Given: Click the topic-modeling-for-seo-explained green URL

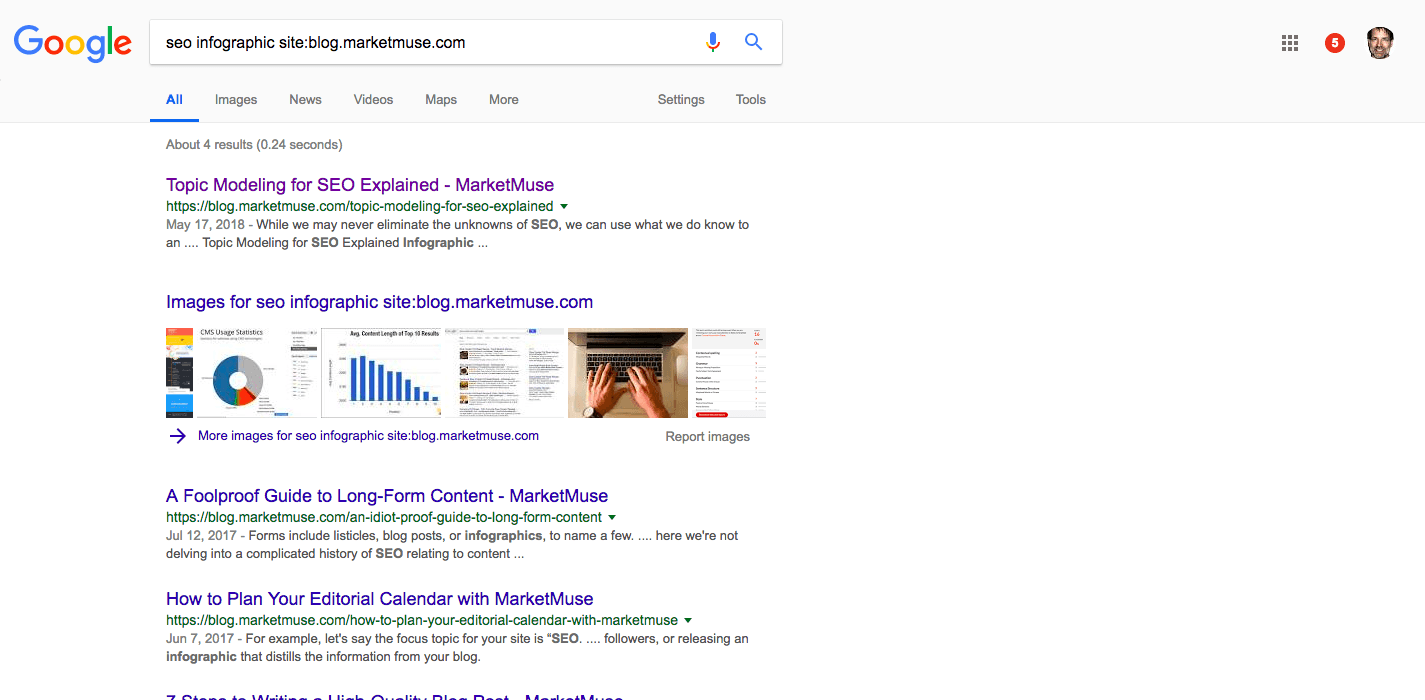Looking at the screenshot, I should [359, 207].
